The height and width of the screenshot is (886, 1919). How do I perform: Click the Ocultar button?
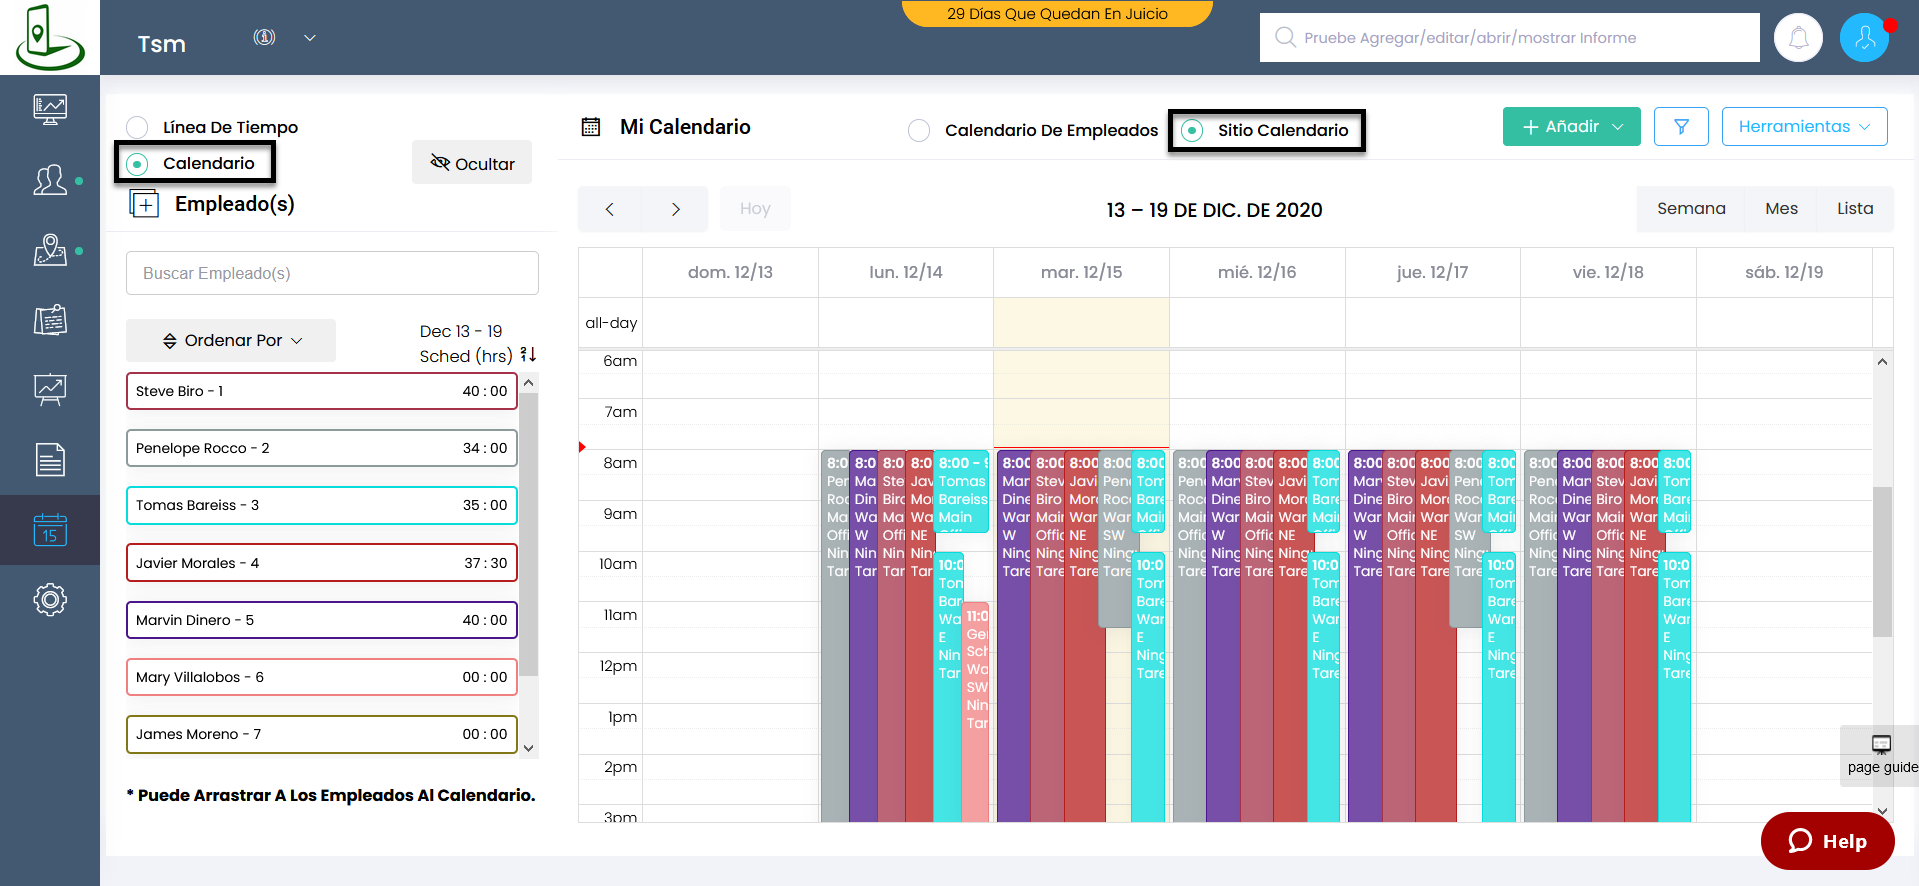click(x=472, y=163)
